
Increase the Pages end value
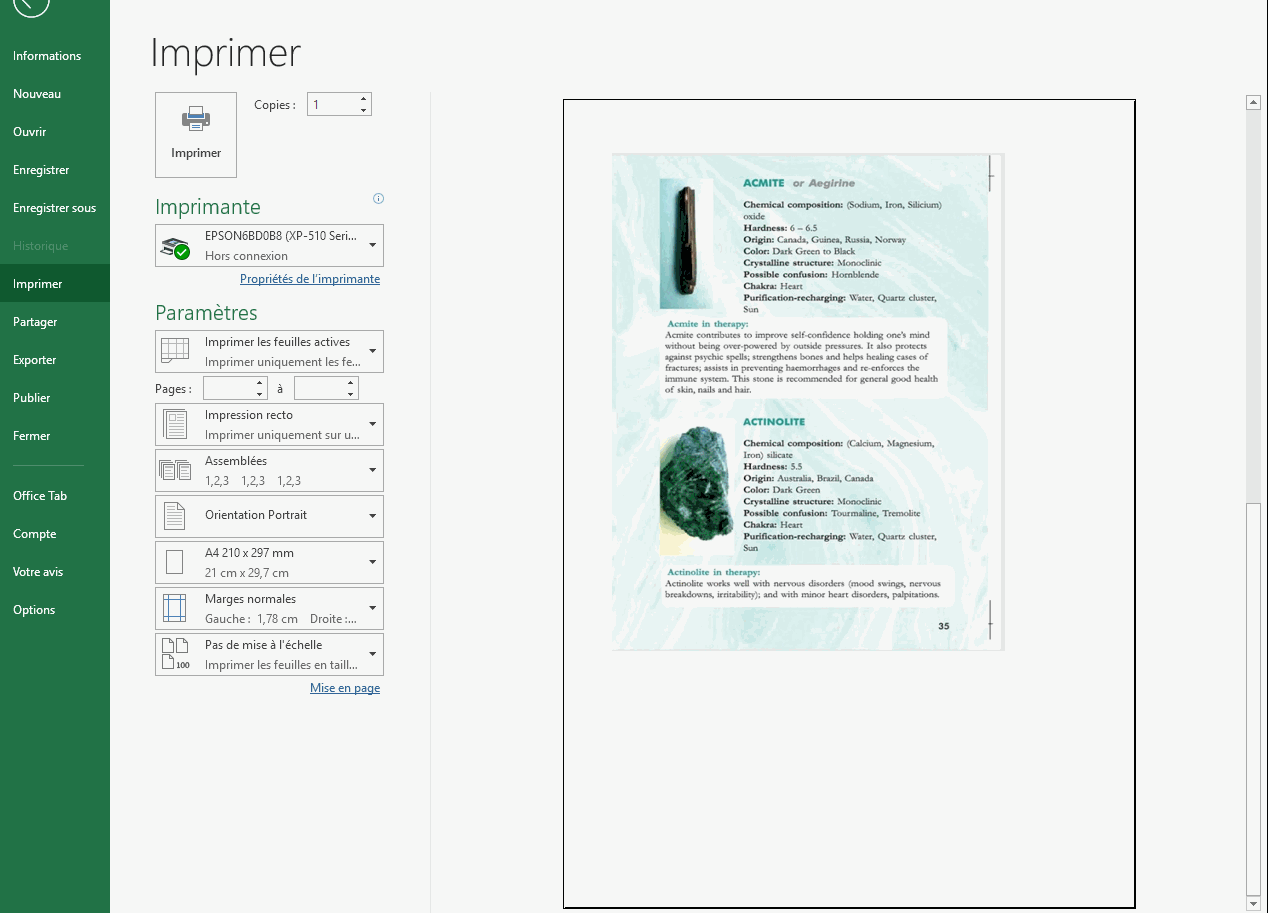pos(351,383)
